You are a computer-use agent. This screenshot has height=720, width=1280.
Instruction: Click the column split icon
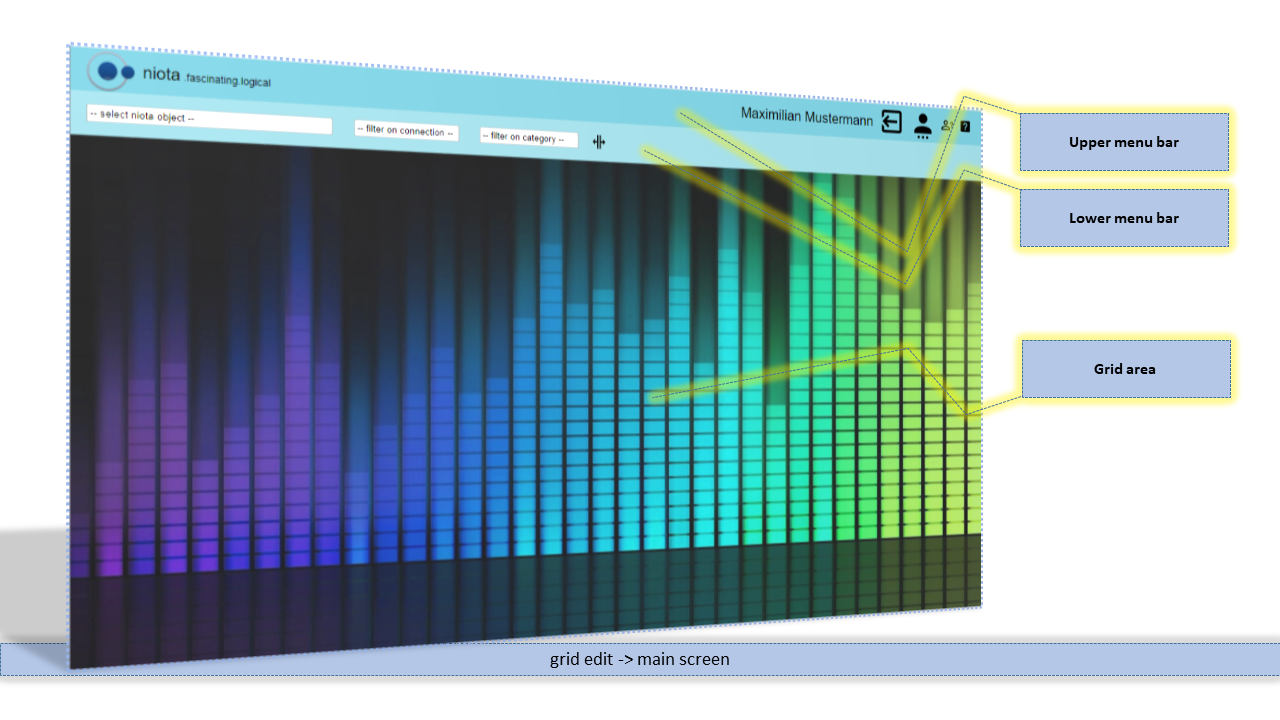point(599,142)
